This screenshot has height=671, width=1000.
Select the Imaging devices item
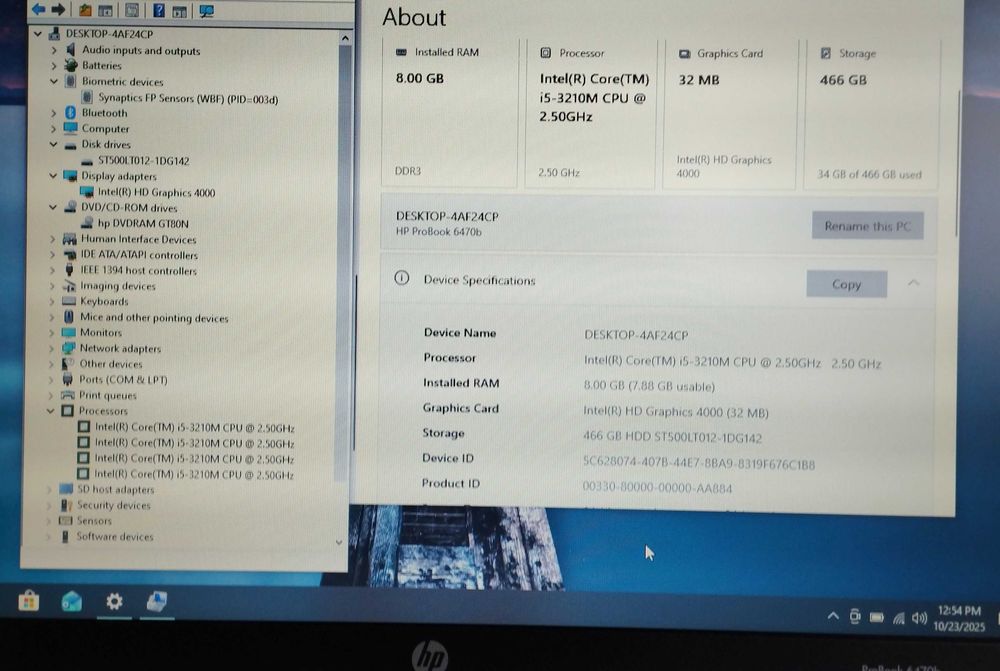118,286
